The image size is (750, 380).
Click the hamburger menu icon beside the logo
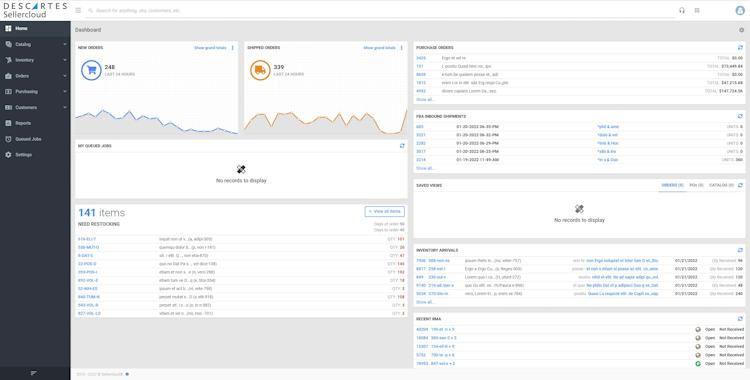click(x=78, y=11)
